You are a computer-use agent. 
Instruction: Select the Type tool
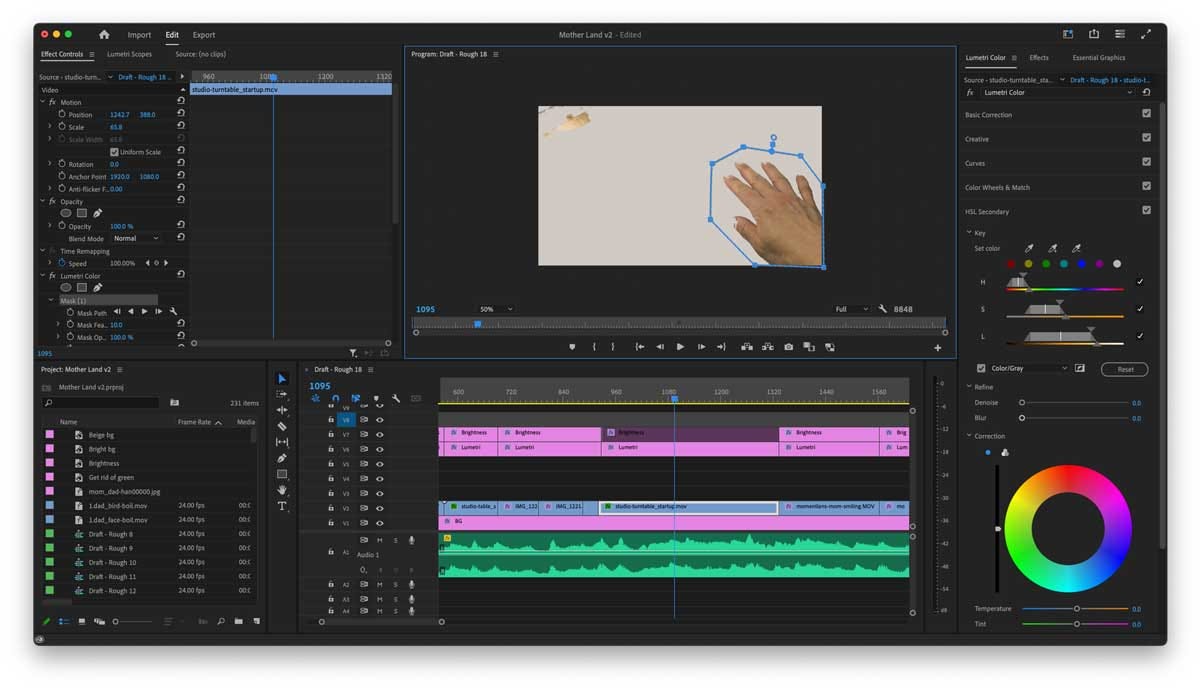(x=282, y=506)
